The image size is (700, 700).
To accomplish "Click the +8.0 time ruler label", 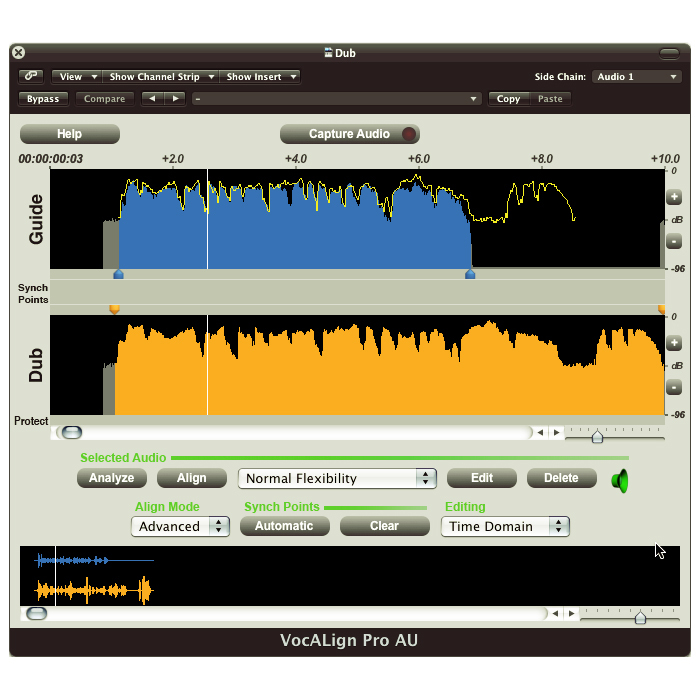I will tap(542, 159).
